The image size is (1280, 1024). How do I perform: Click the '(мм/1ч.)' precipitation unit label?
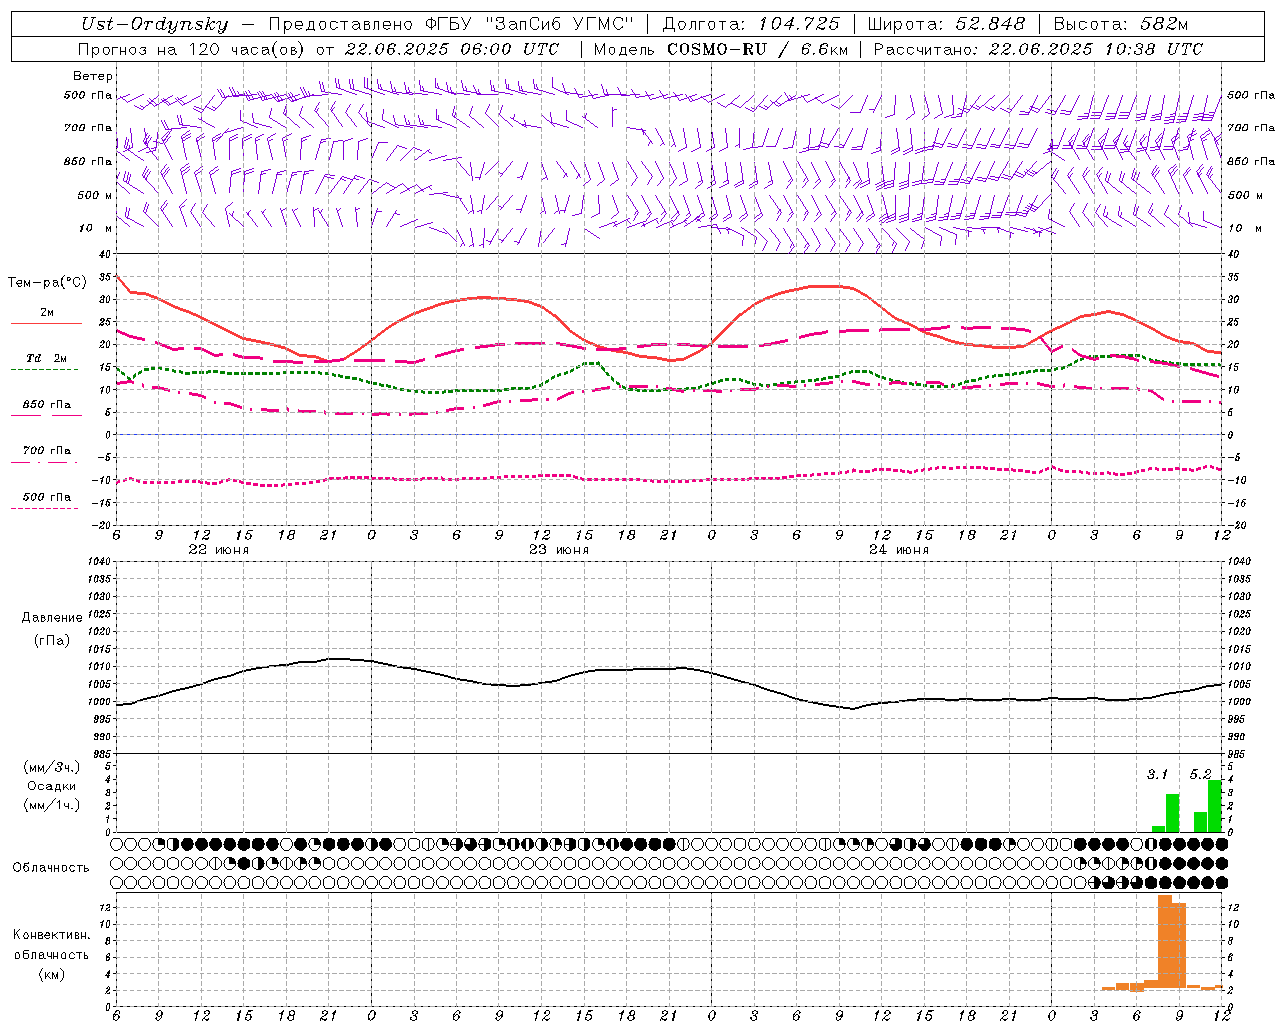(52, 805)
